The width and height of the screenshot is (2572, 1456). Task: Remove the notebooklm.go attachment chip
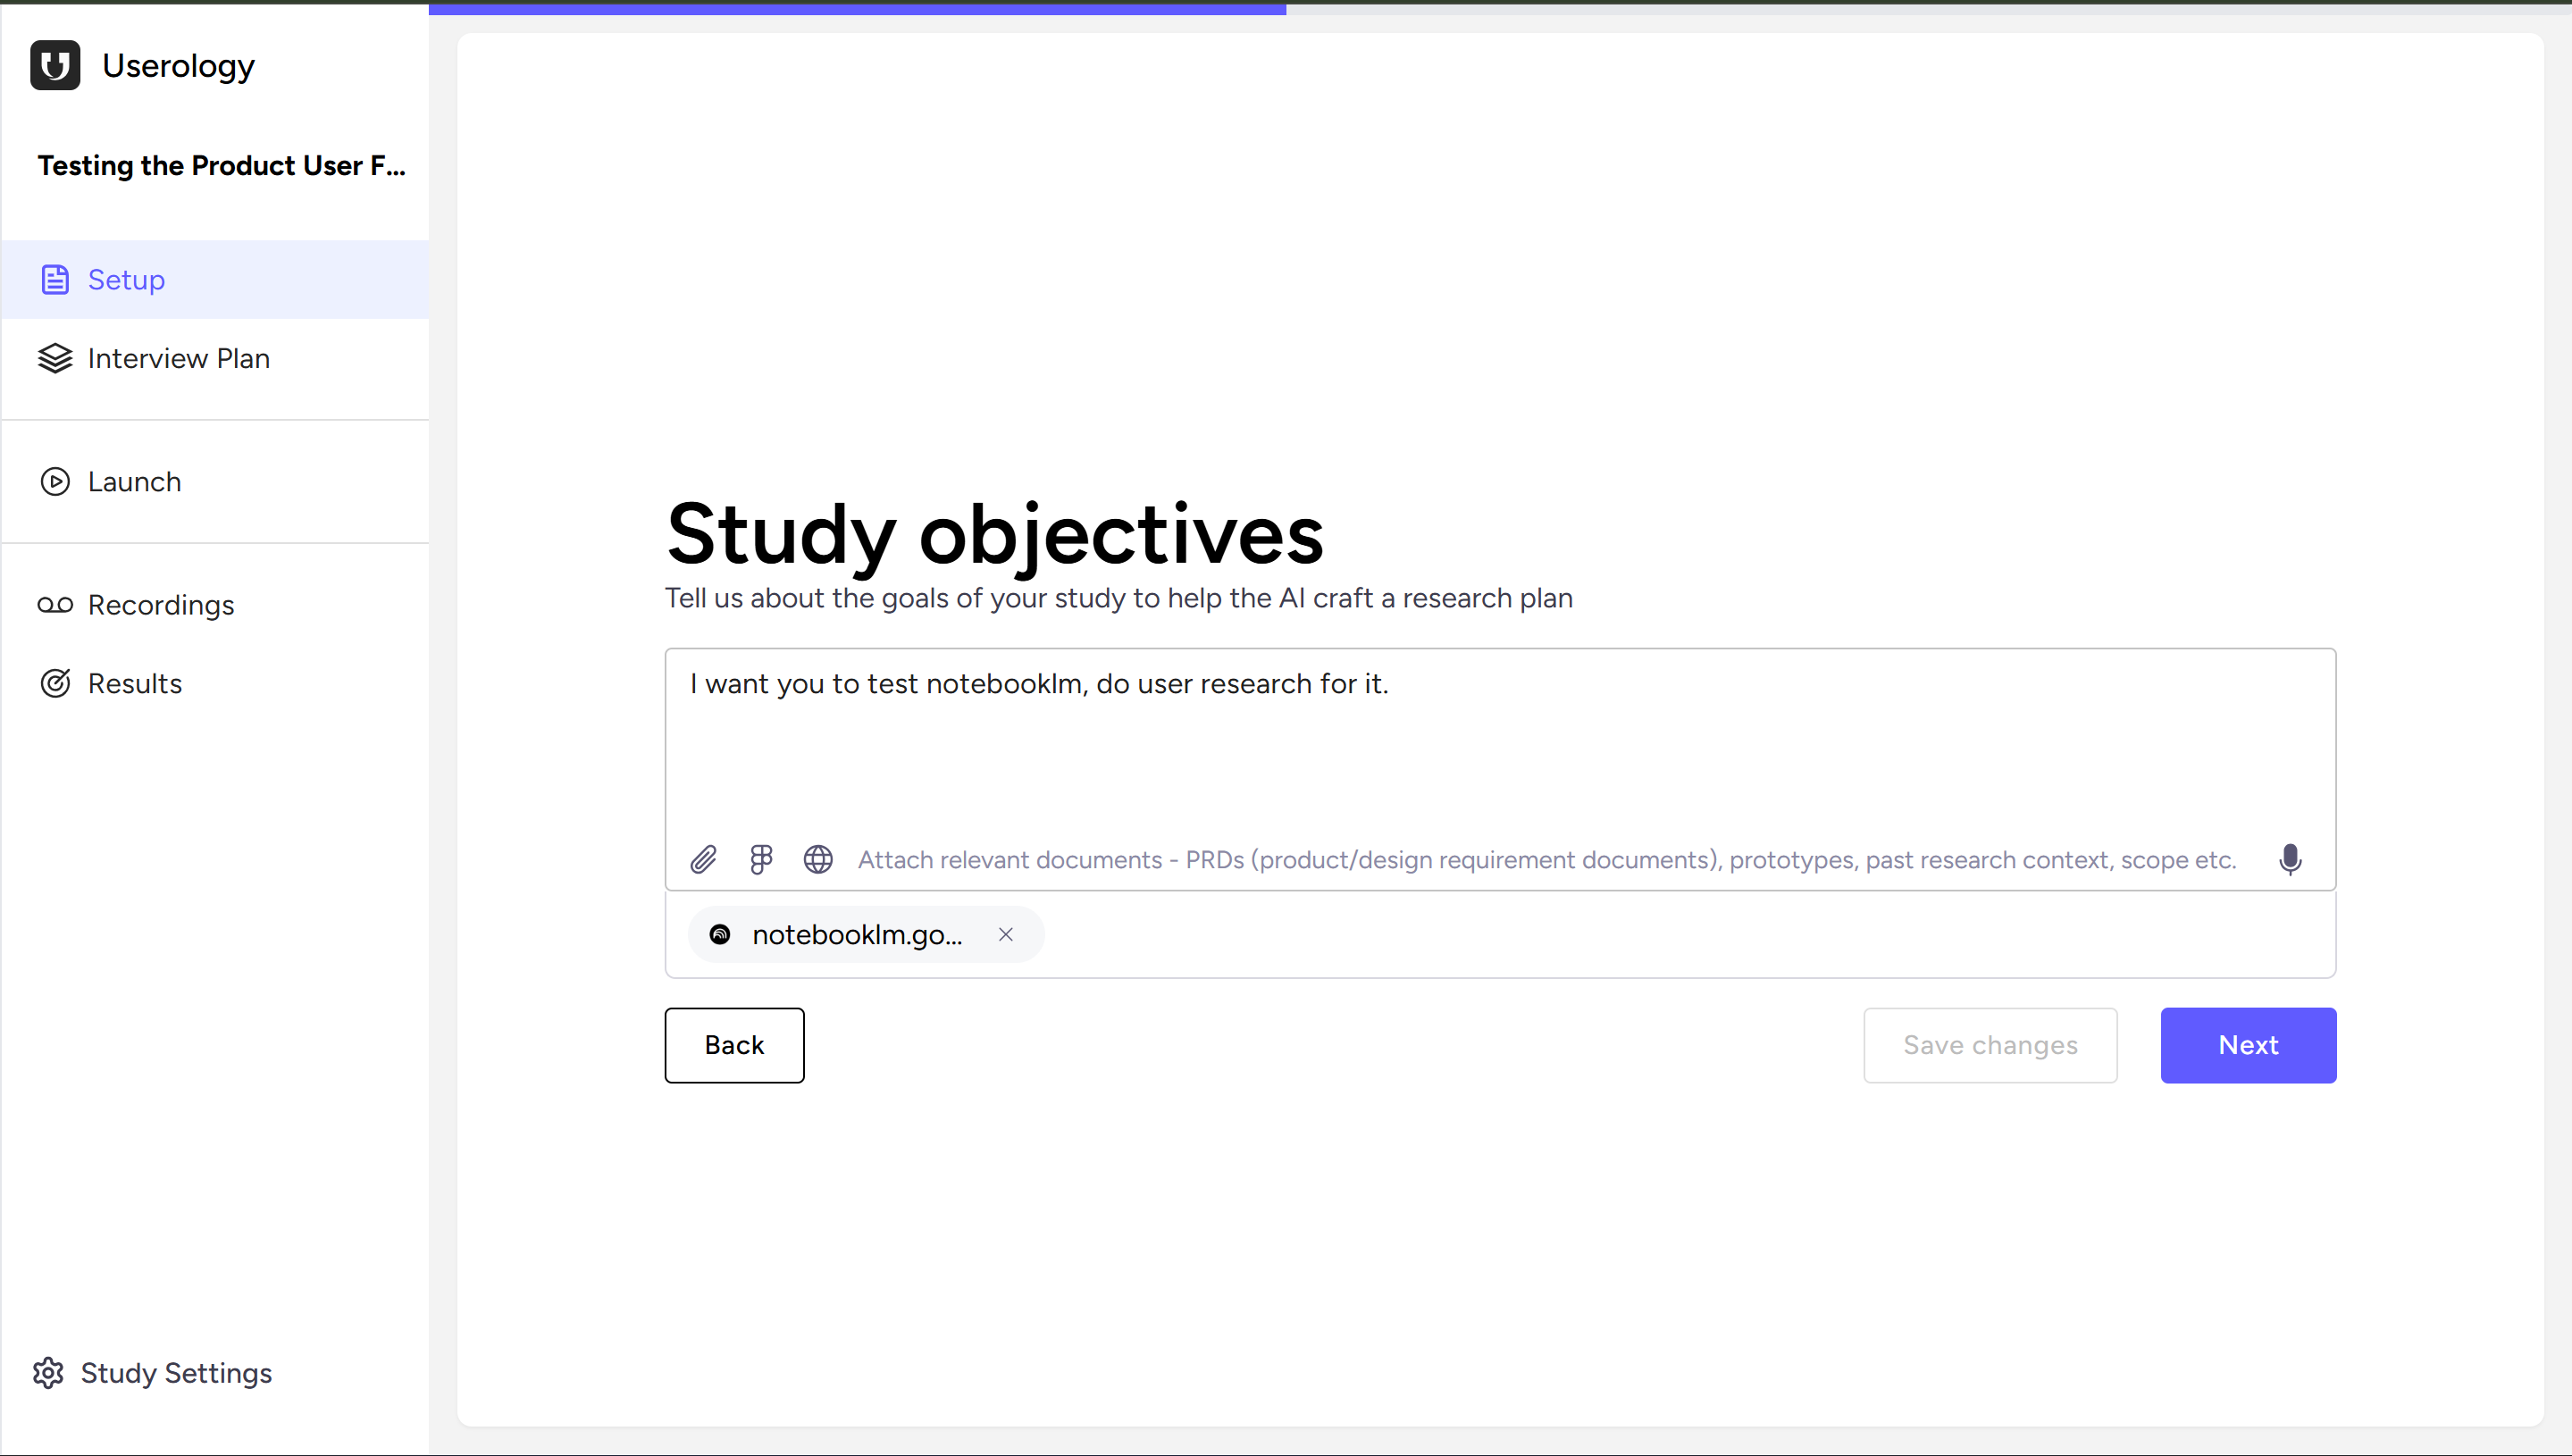[1006, 934]
